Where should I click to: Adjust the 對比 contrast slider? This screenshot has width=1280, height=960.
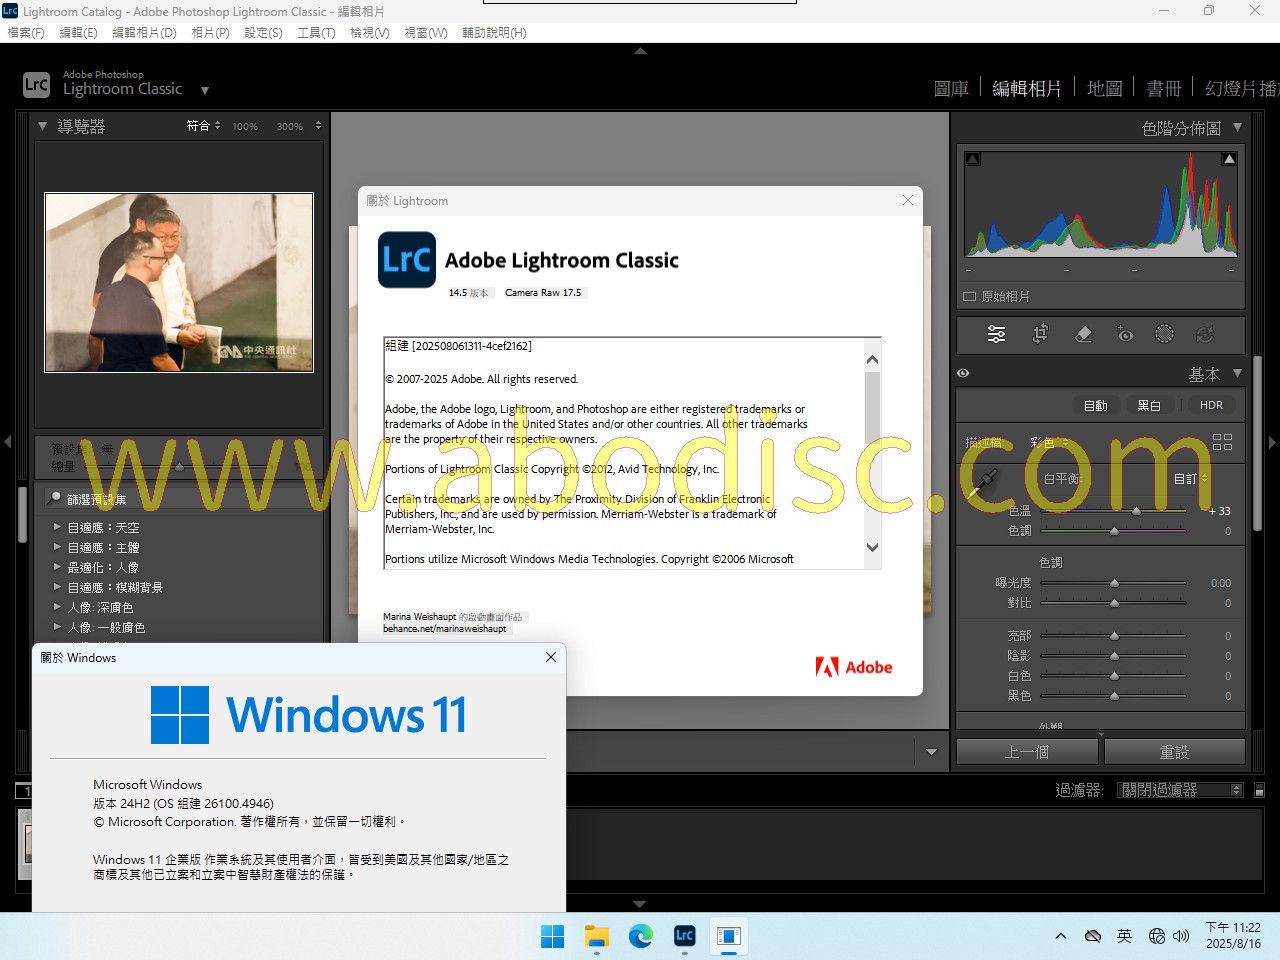click(x=1114, y=603)
